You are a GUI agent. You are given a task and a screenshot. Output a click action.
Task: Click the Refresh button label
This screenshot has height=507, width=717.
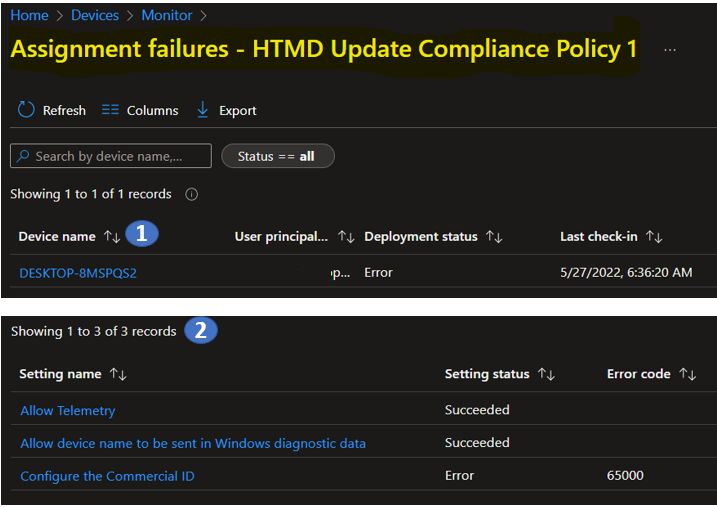tap(64, 110)
